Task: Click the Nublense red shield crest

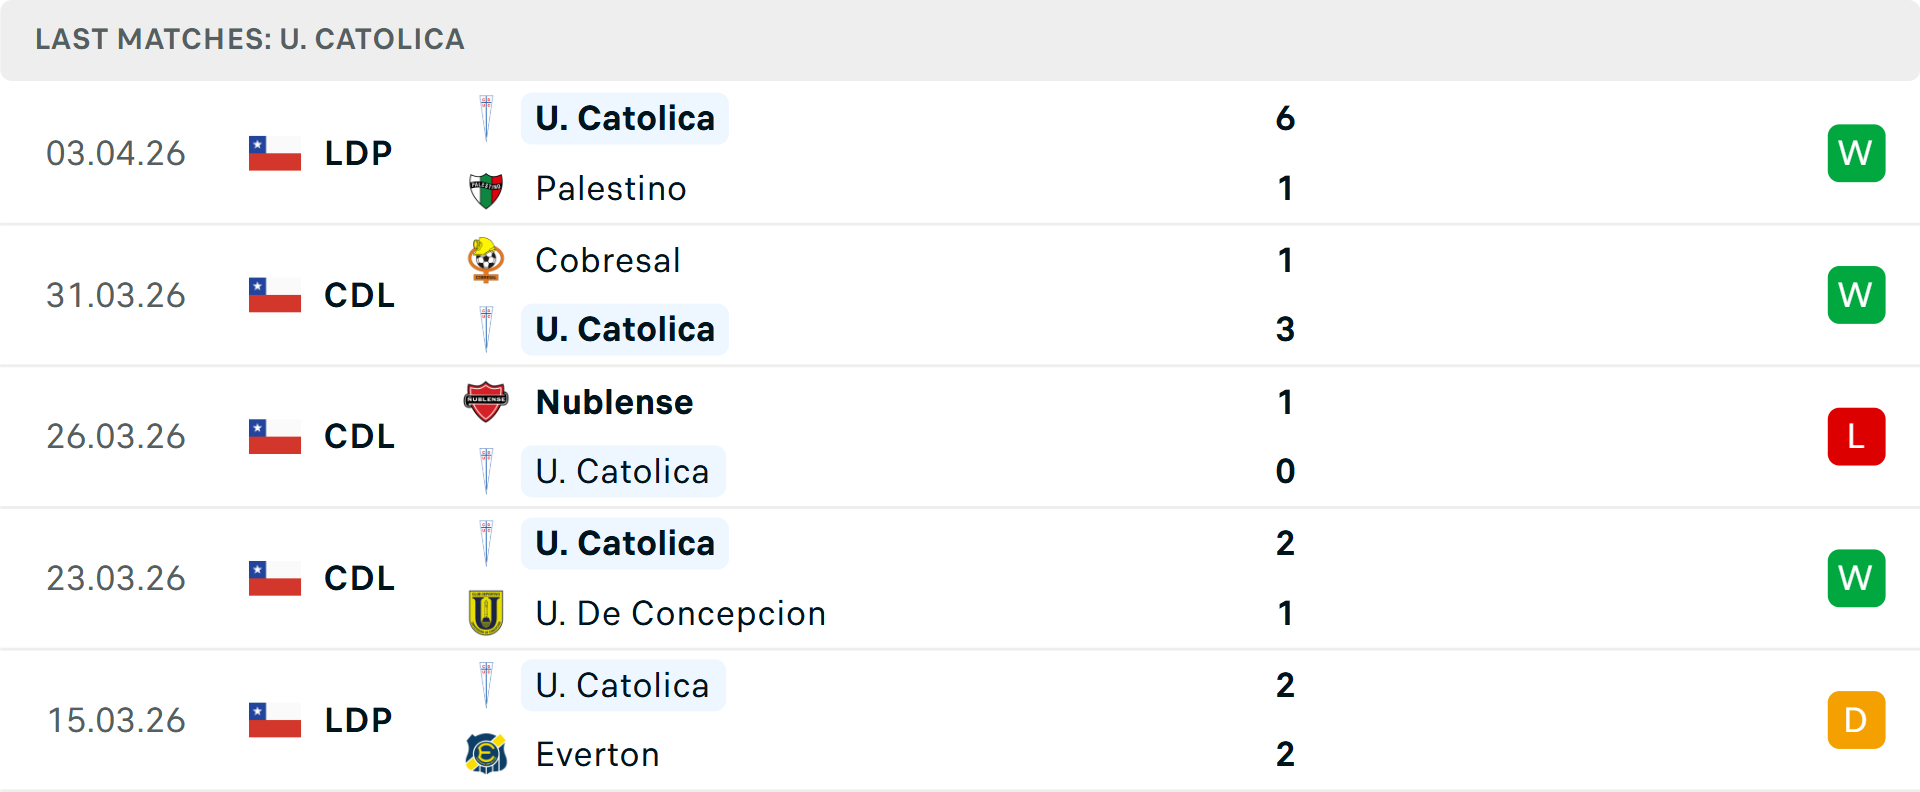Action: [486, 402]
